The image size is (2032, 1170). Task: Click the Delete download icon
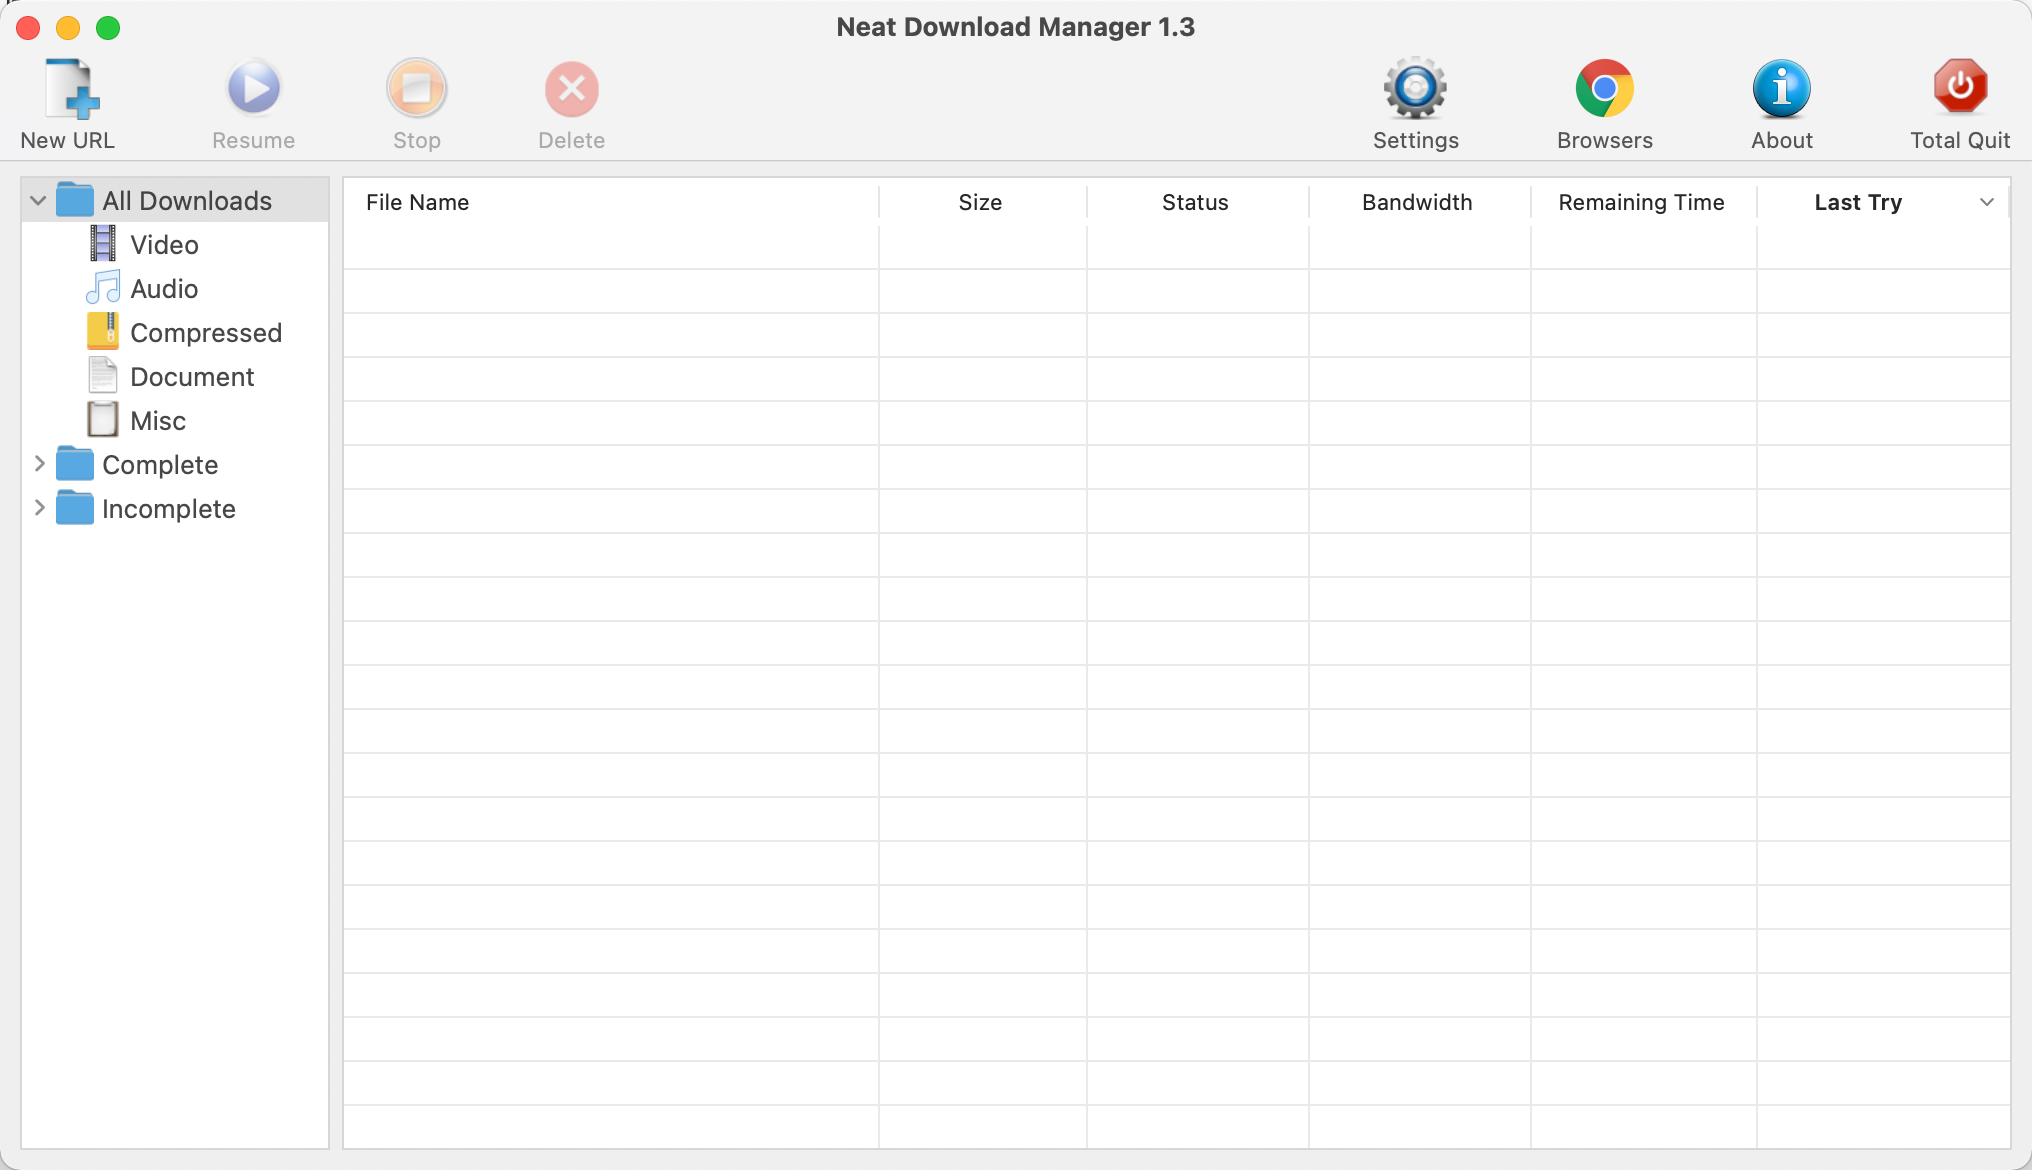point(571,89)
